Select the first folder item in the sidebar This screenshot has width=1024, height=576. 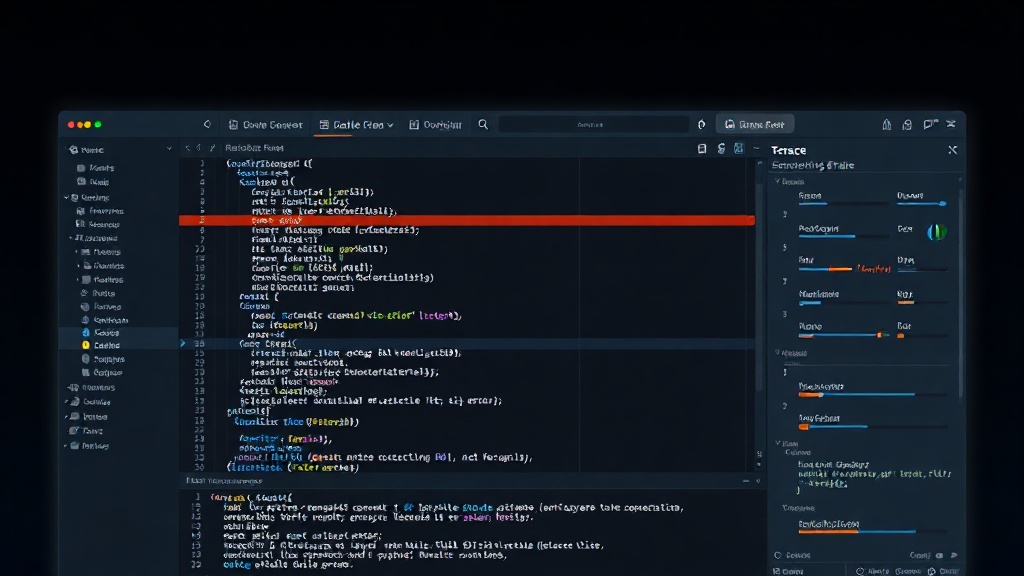[95, 168]
